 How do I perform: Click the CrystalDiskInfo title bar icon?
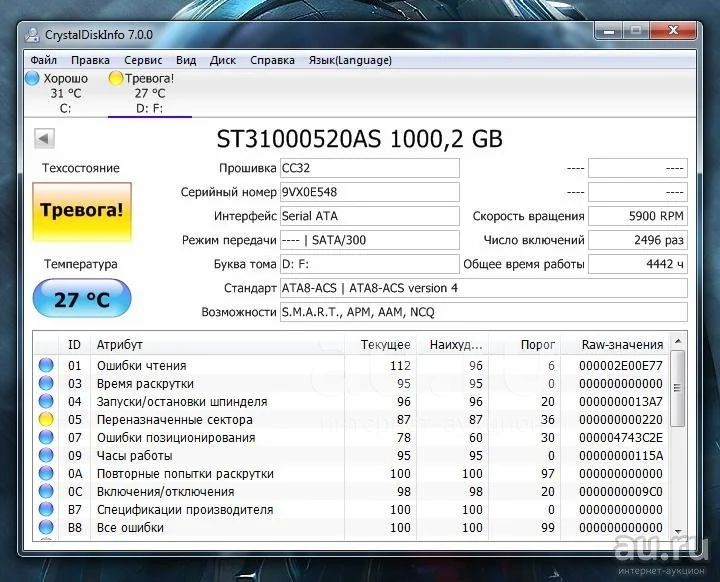33,35
